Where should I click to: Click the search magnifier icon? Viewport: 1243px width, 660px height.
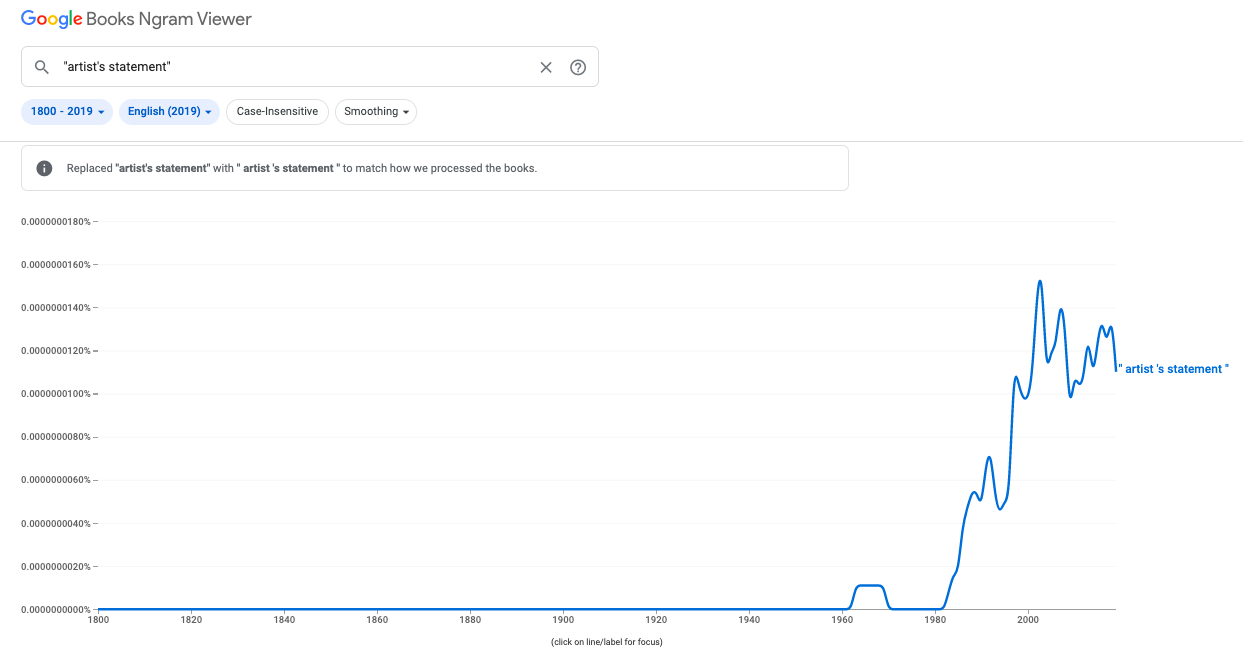[42, 67]
